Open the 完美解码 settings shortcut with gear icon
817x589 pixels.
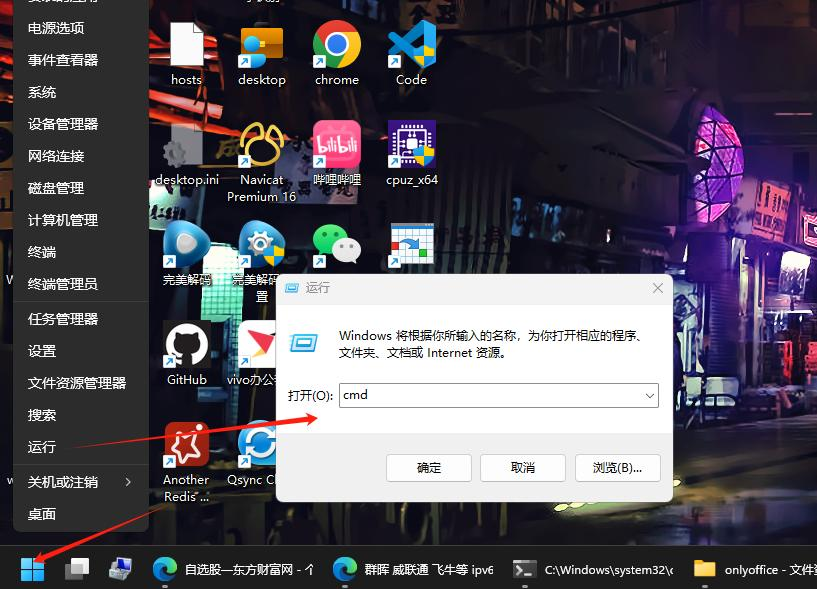pyautogui.click(x=261, y=244)
